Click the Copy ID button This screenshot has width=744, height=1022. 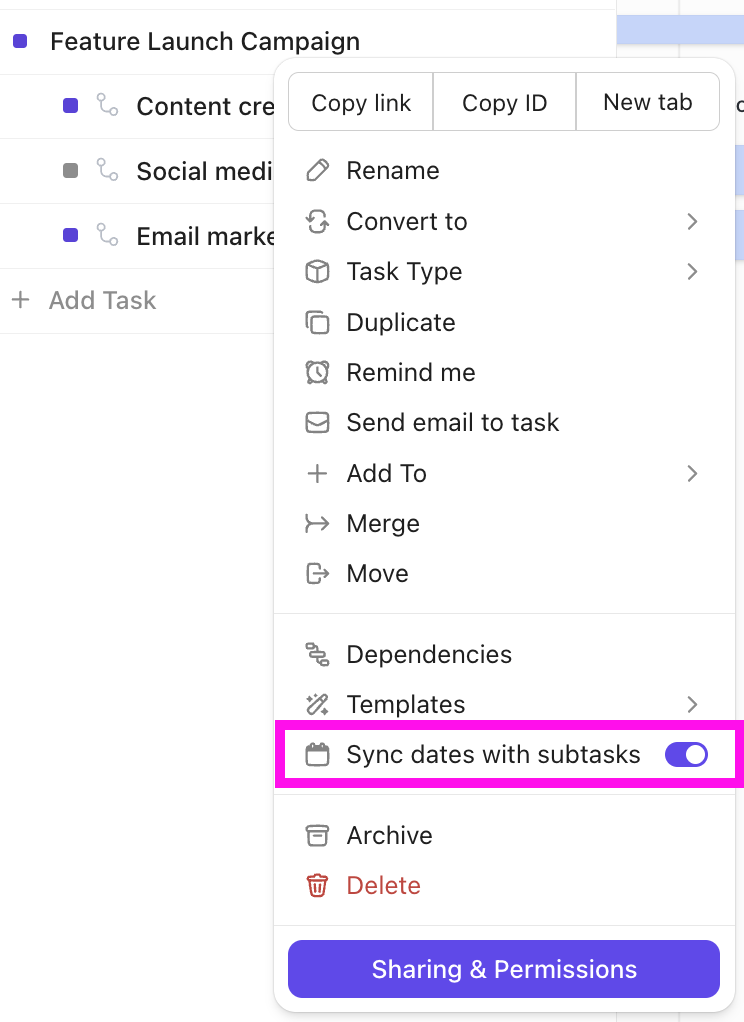(x=505, y=102)
